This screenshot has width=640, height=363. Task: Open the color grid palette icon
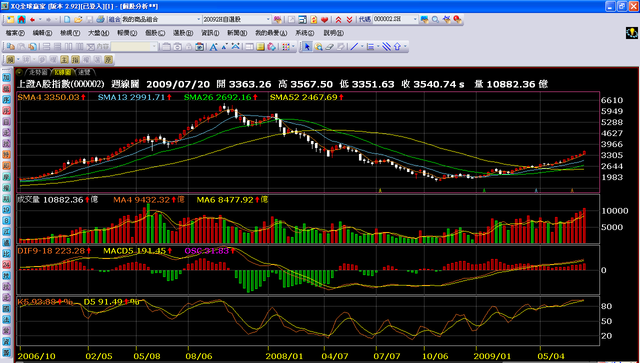click(286, 47)
